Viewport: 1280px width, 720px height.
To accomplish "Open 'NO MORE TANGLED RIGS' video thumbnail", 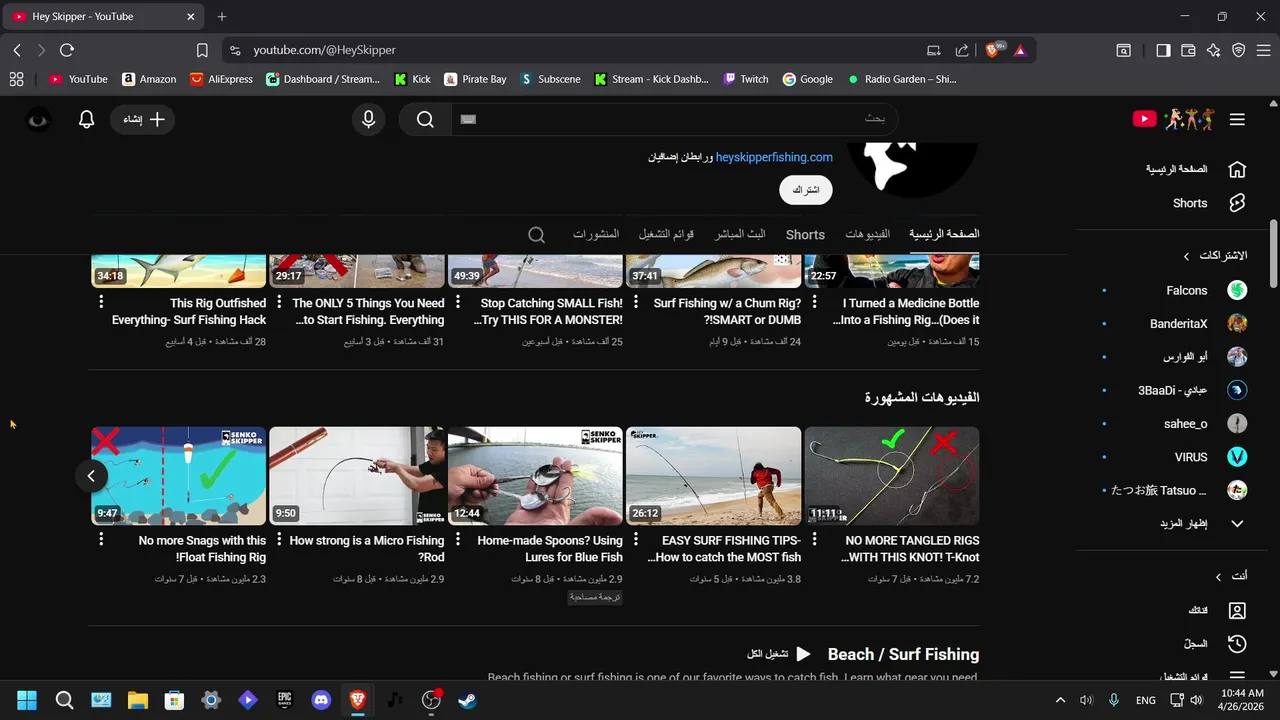I will [892, 476].
